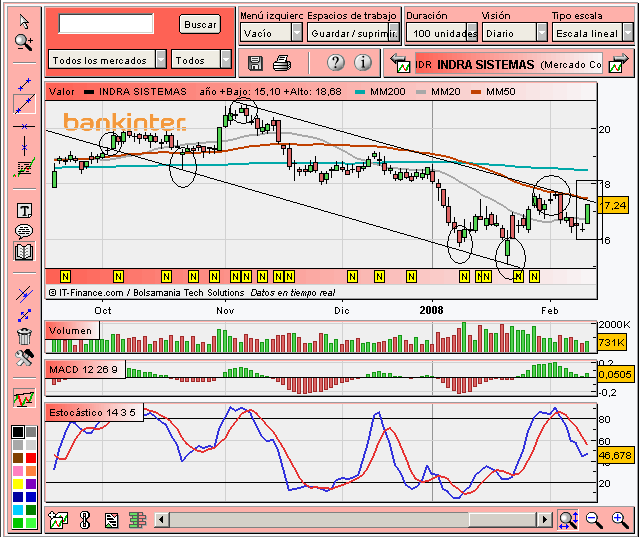The image size is (641, 539).
Task: Click the zoom out magnifier at bottom right
Action: [x=594, y=520]
